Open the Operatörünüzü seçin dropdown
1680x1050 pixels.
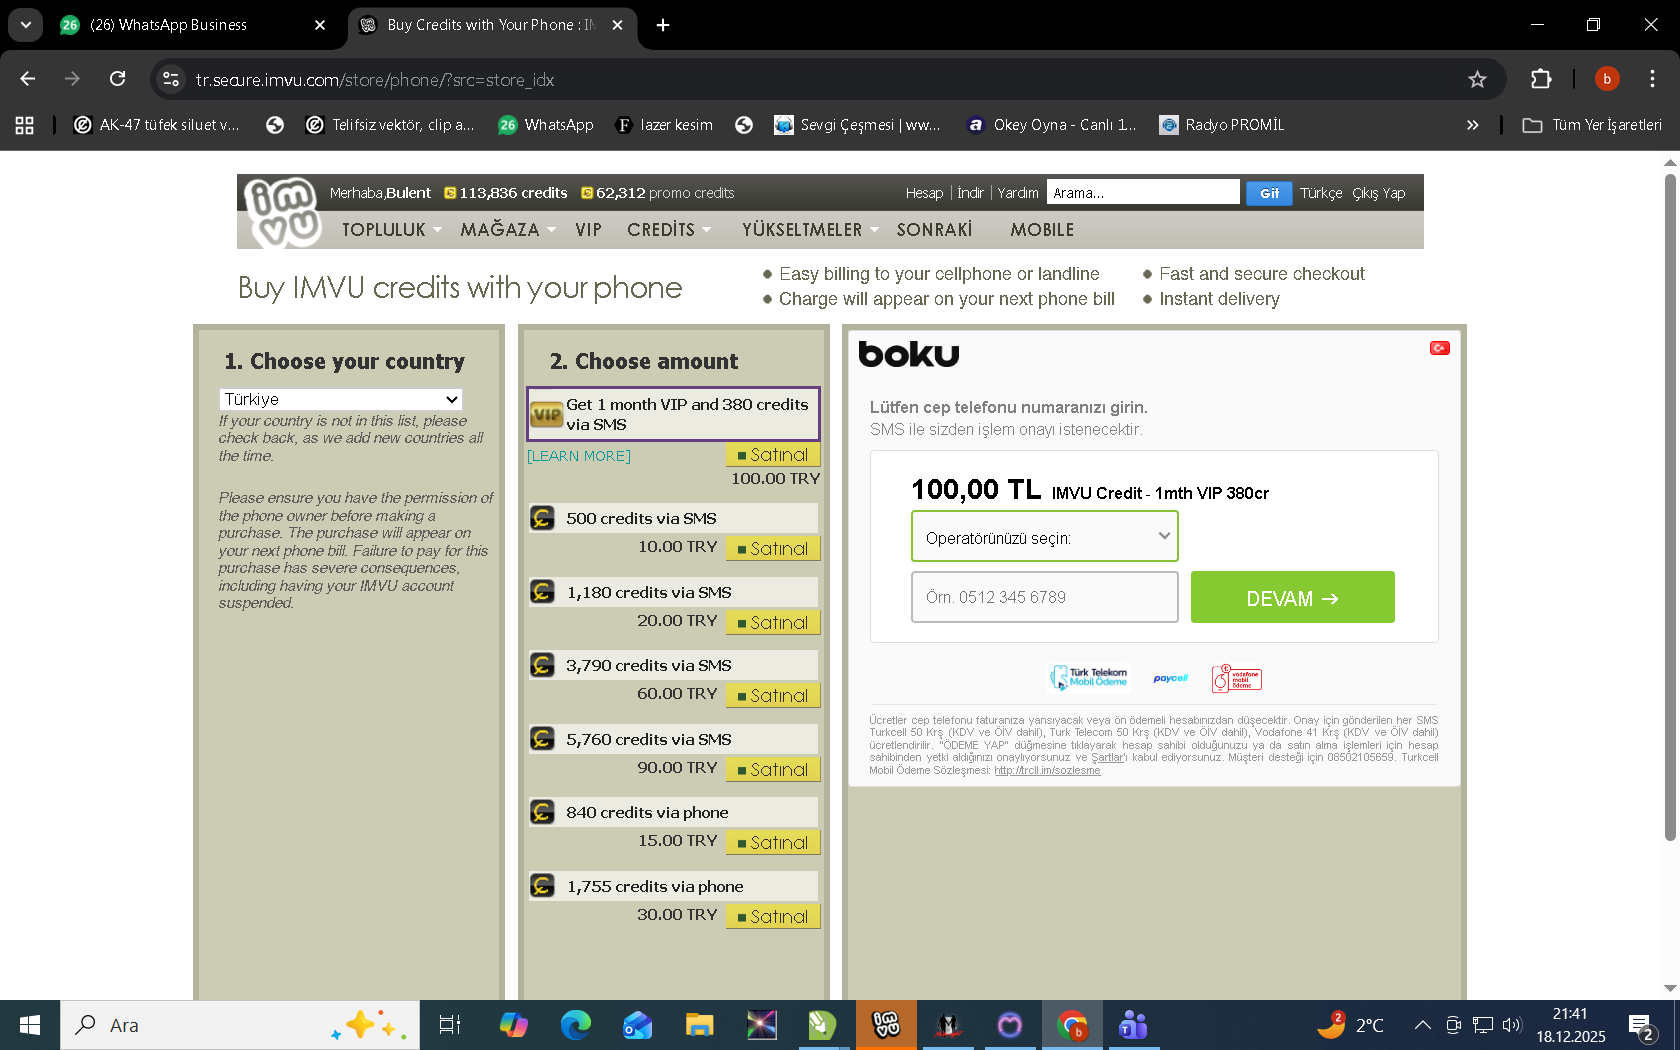[1045, 537]
